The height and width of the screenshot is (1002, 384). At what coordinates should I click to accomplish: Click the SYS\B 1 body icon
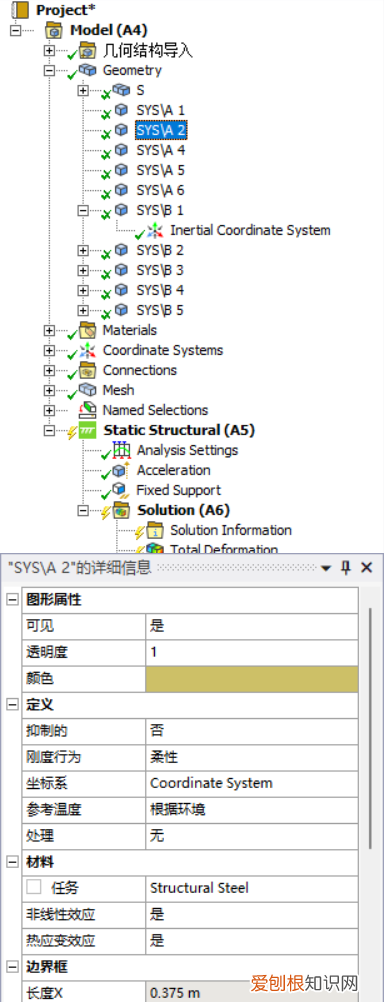(x=121, y=210)
